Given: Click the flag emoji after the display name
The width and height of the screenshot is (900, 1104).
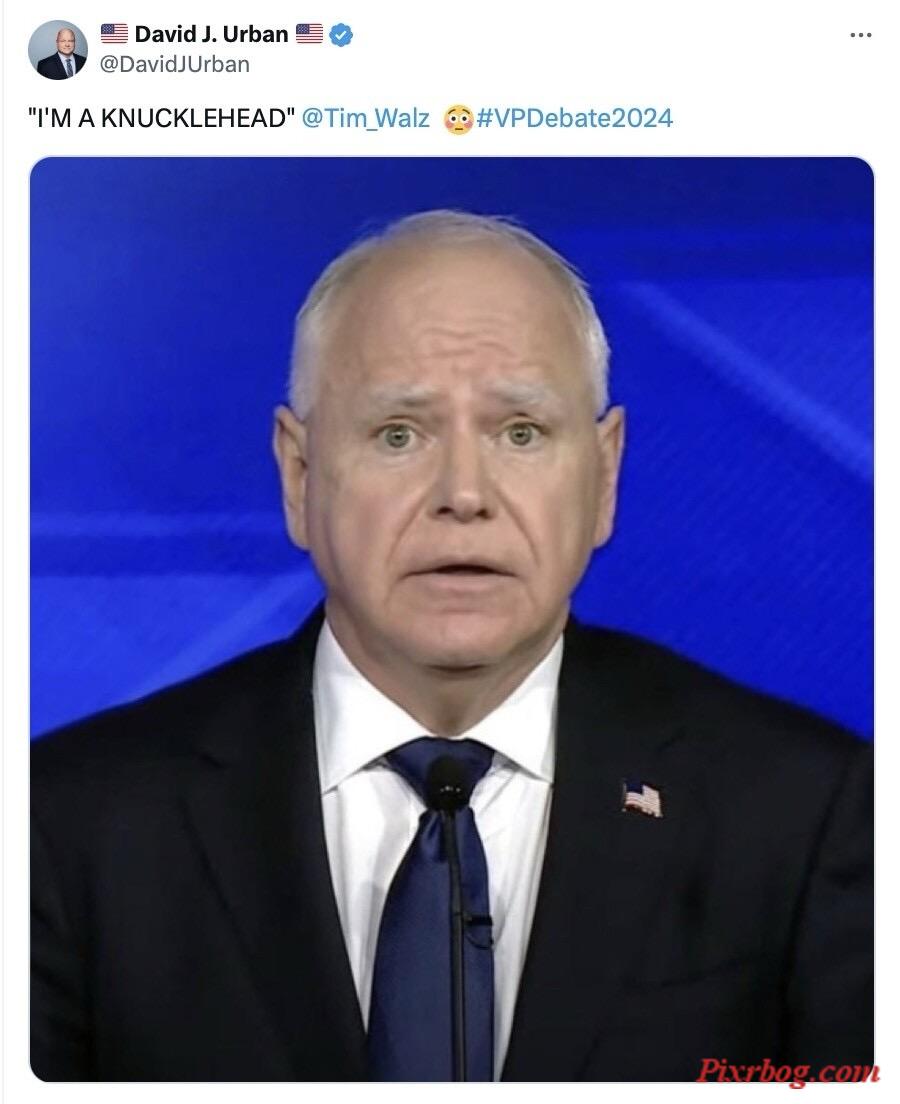Looking at the screenshot, I should point(309,33).
